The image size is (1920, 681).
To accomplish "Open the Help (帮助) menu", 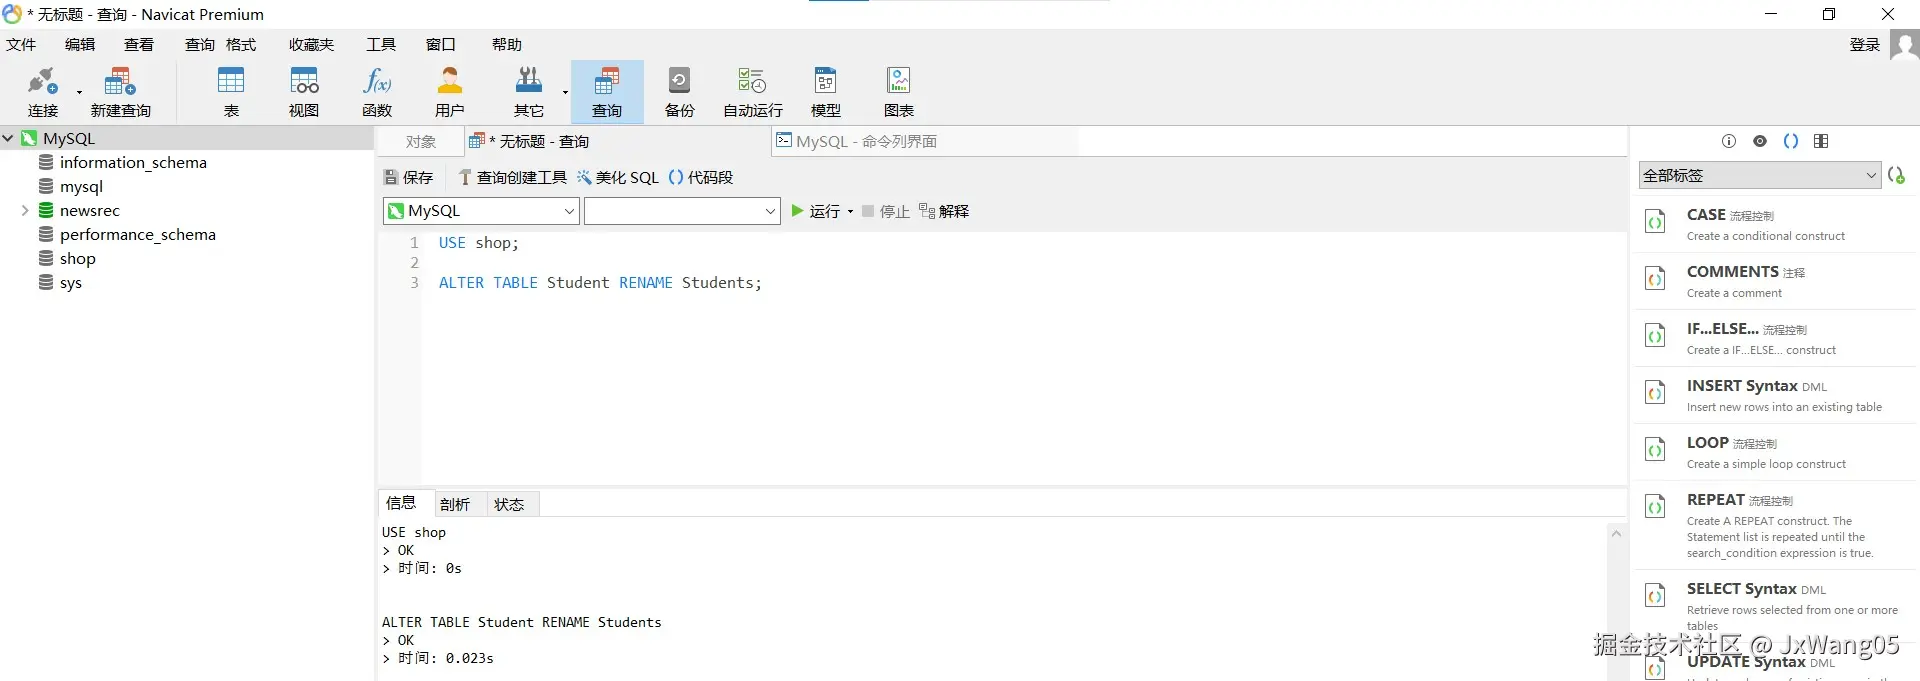I will [507, 45].
